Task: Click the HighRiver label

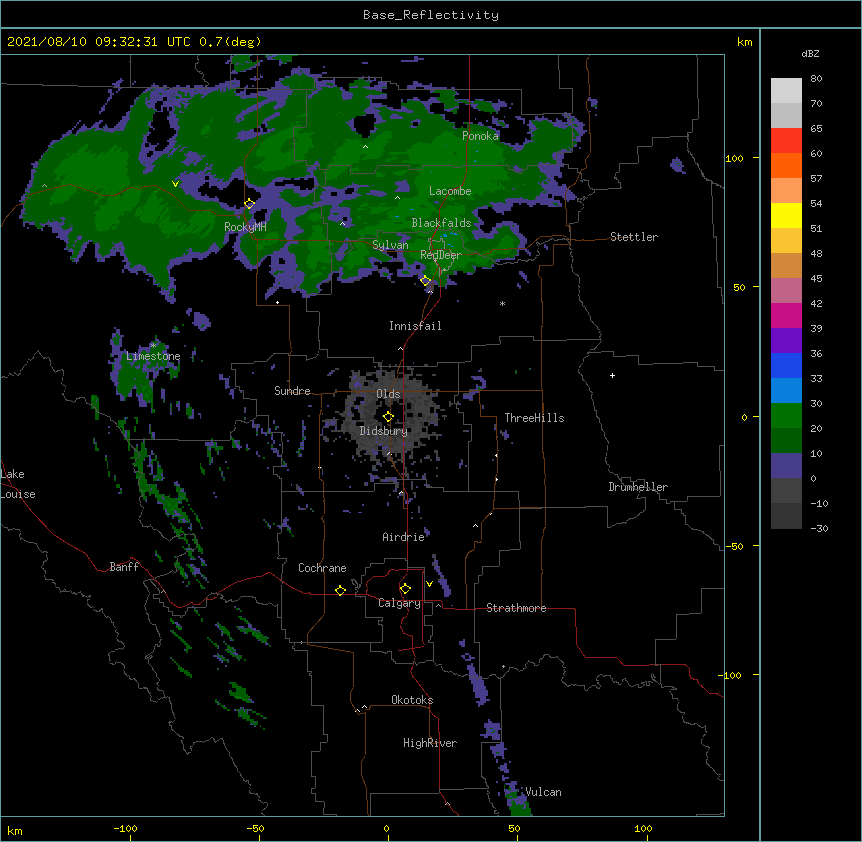Action: click(430, 743)
